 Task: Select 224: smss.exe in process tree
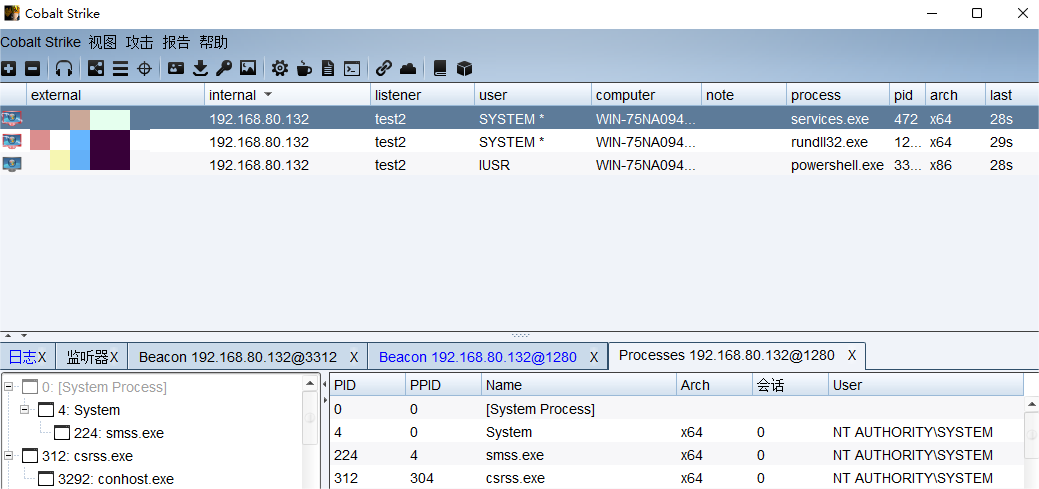click(119, 433)
